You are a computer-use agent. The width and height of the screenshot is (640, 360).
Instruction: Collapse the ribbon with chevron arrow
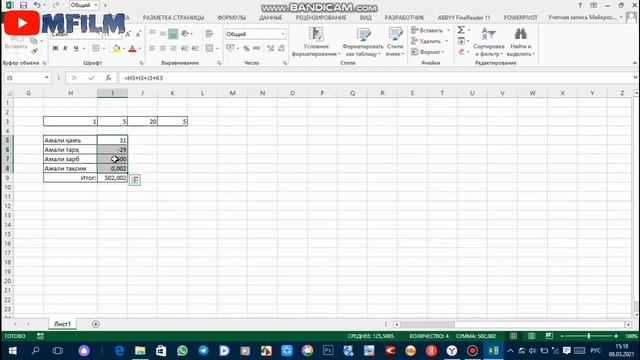(635, 63)
